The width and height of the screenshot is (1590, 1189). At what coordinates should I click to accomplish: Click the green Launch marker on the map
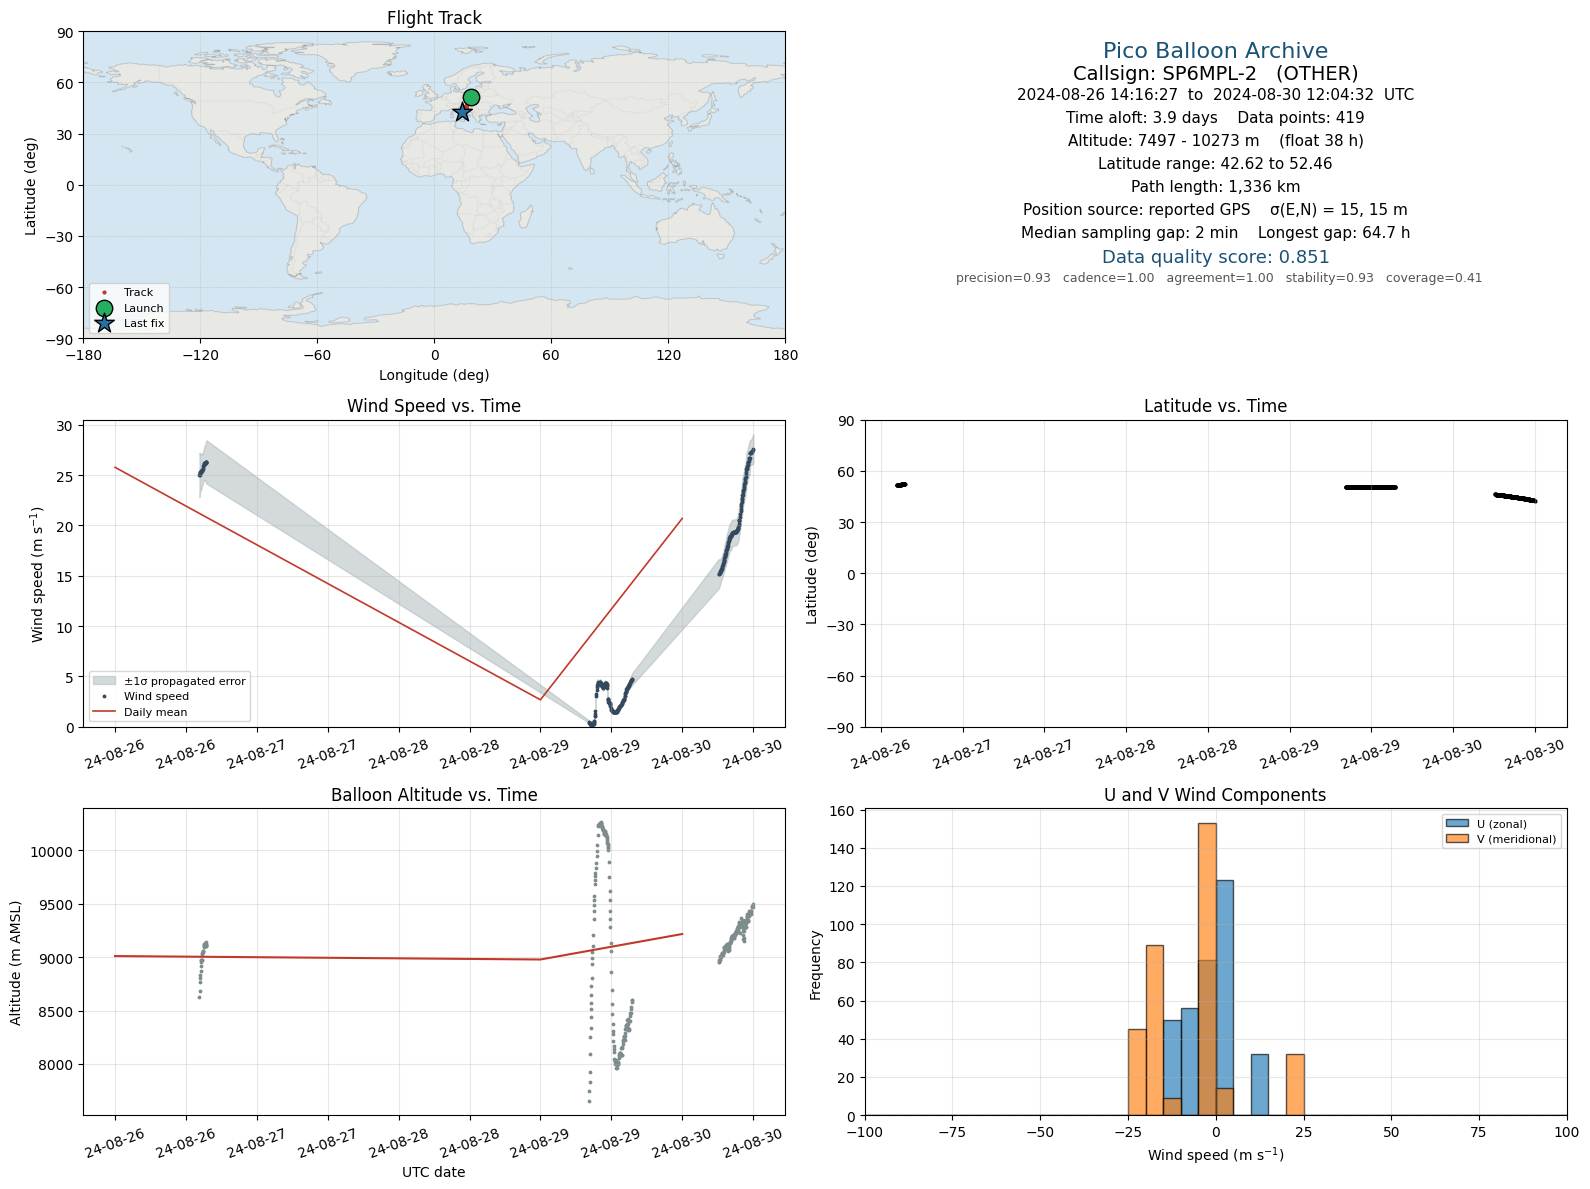471,97
